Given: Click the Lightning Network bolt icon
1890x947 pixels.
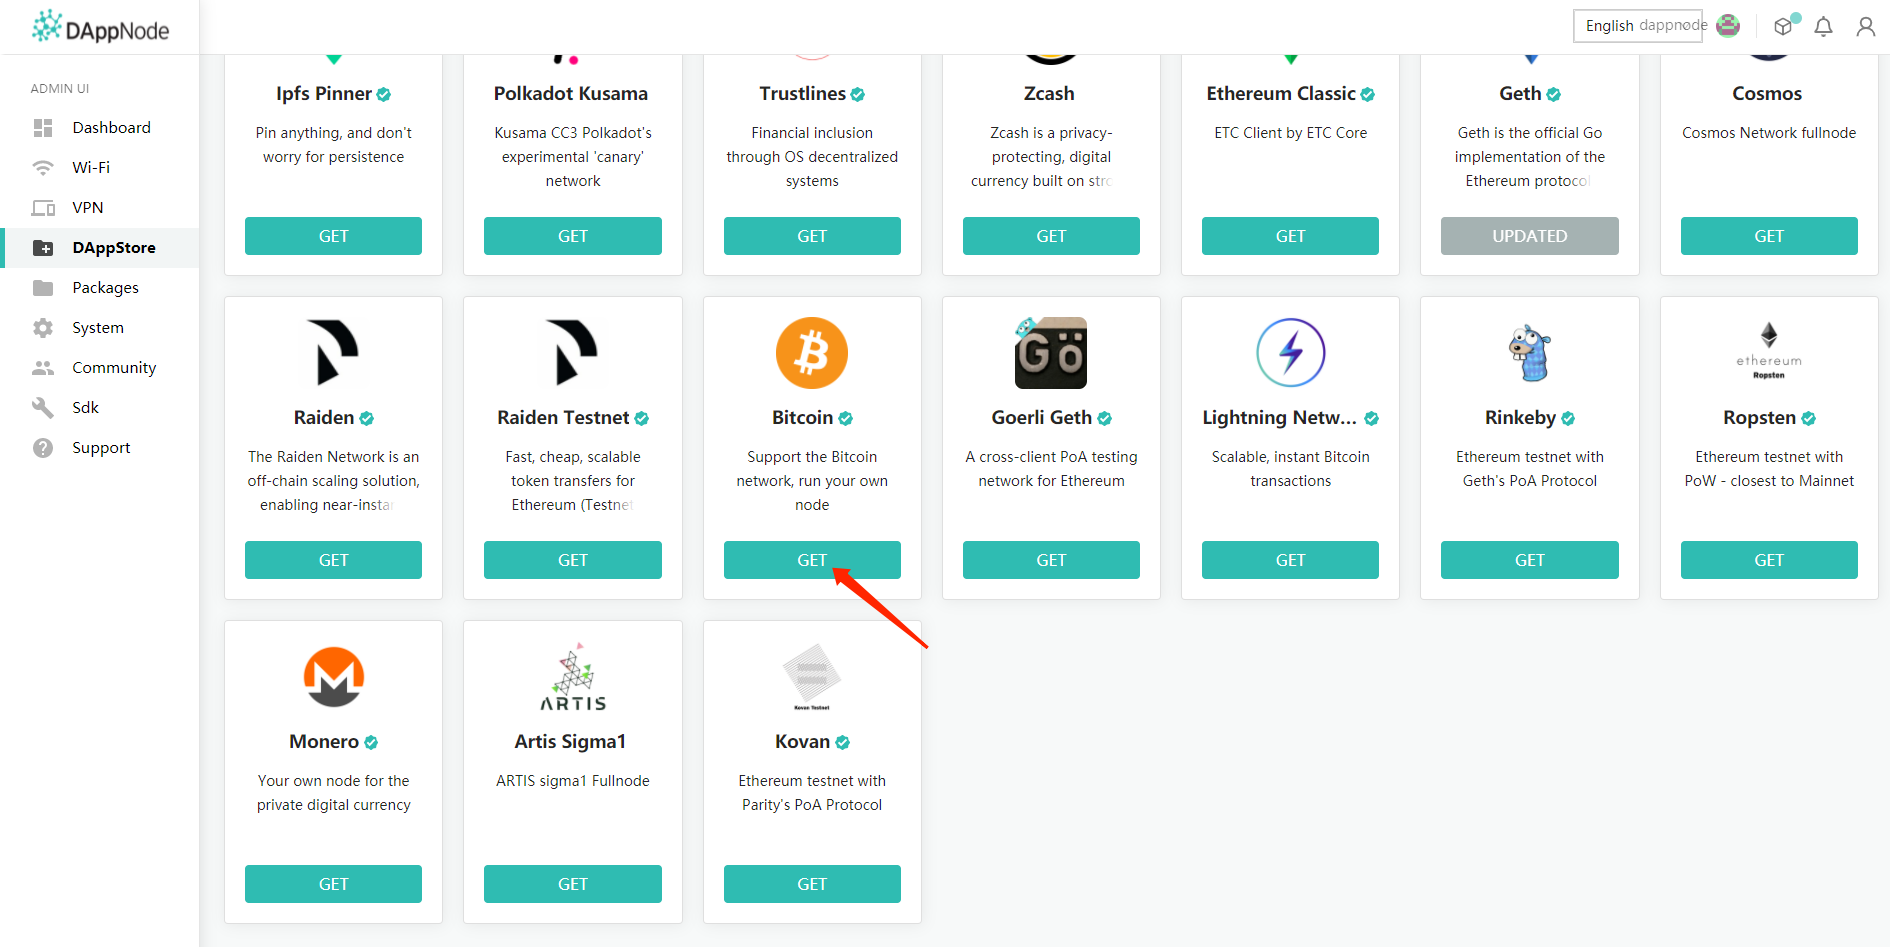Looking at the screenshot, I should (1290, 353).
